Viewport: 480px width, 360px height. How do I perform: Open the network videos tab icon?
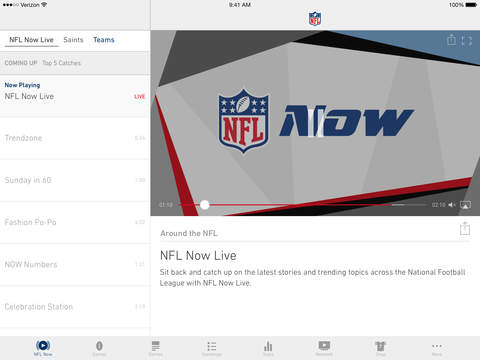coord(324,348)
